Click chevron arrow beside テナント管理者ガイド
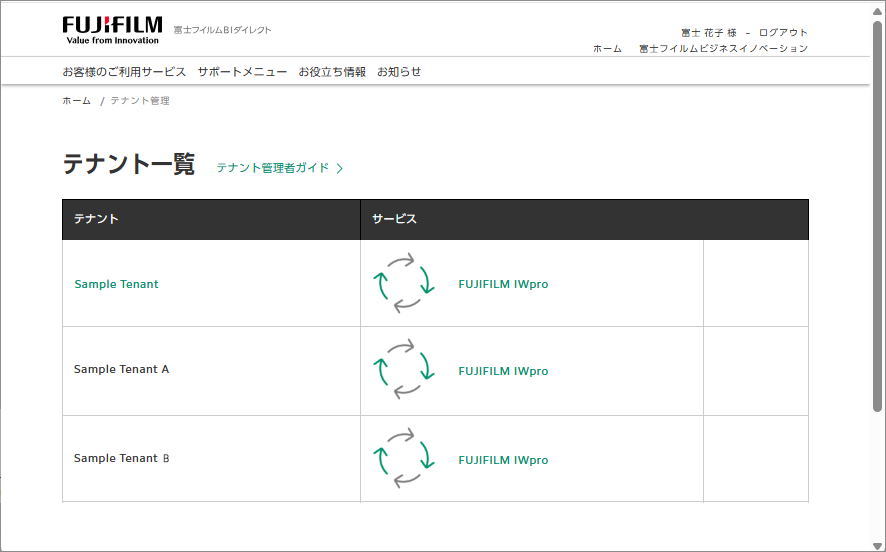Screen dimensions: 886x552 pos(340,169)
